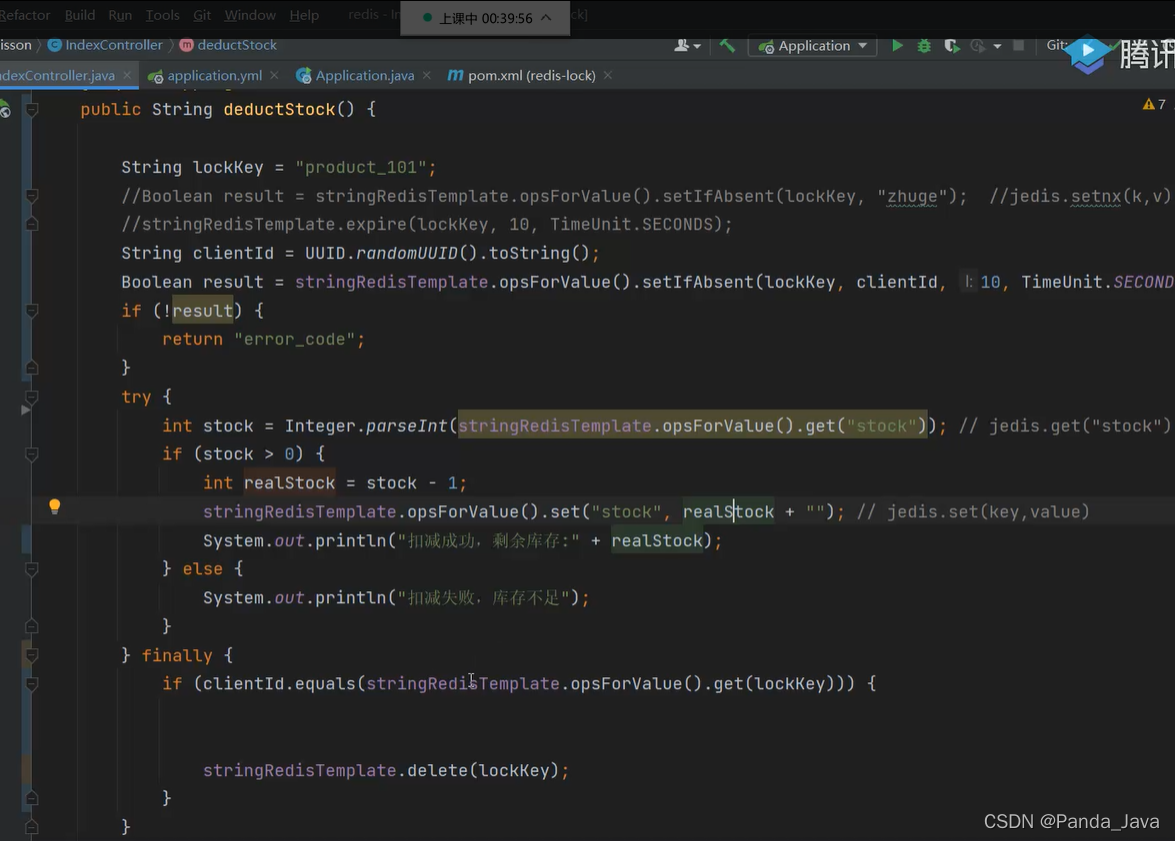The image size is (1175, 841).
Task: Click the setIfAbsent call in Boolean result line
Action: (698, 283)
